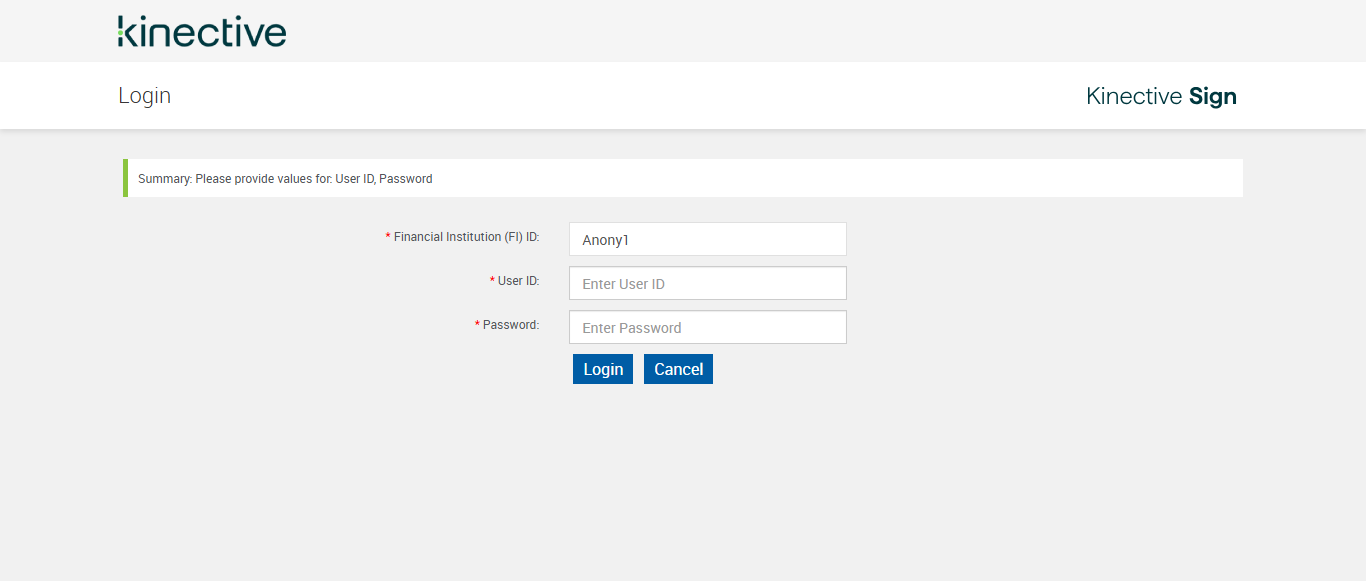
Task: Focus the Enter Password field
Action: tap(707, 328)
